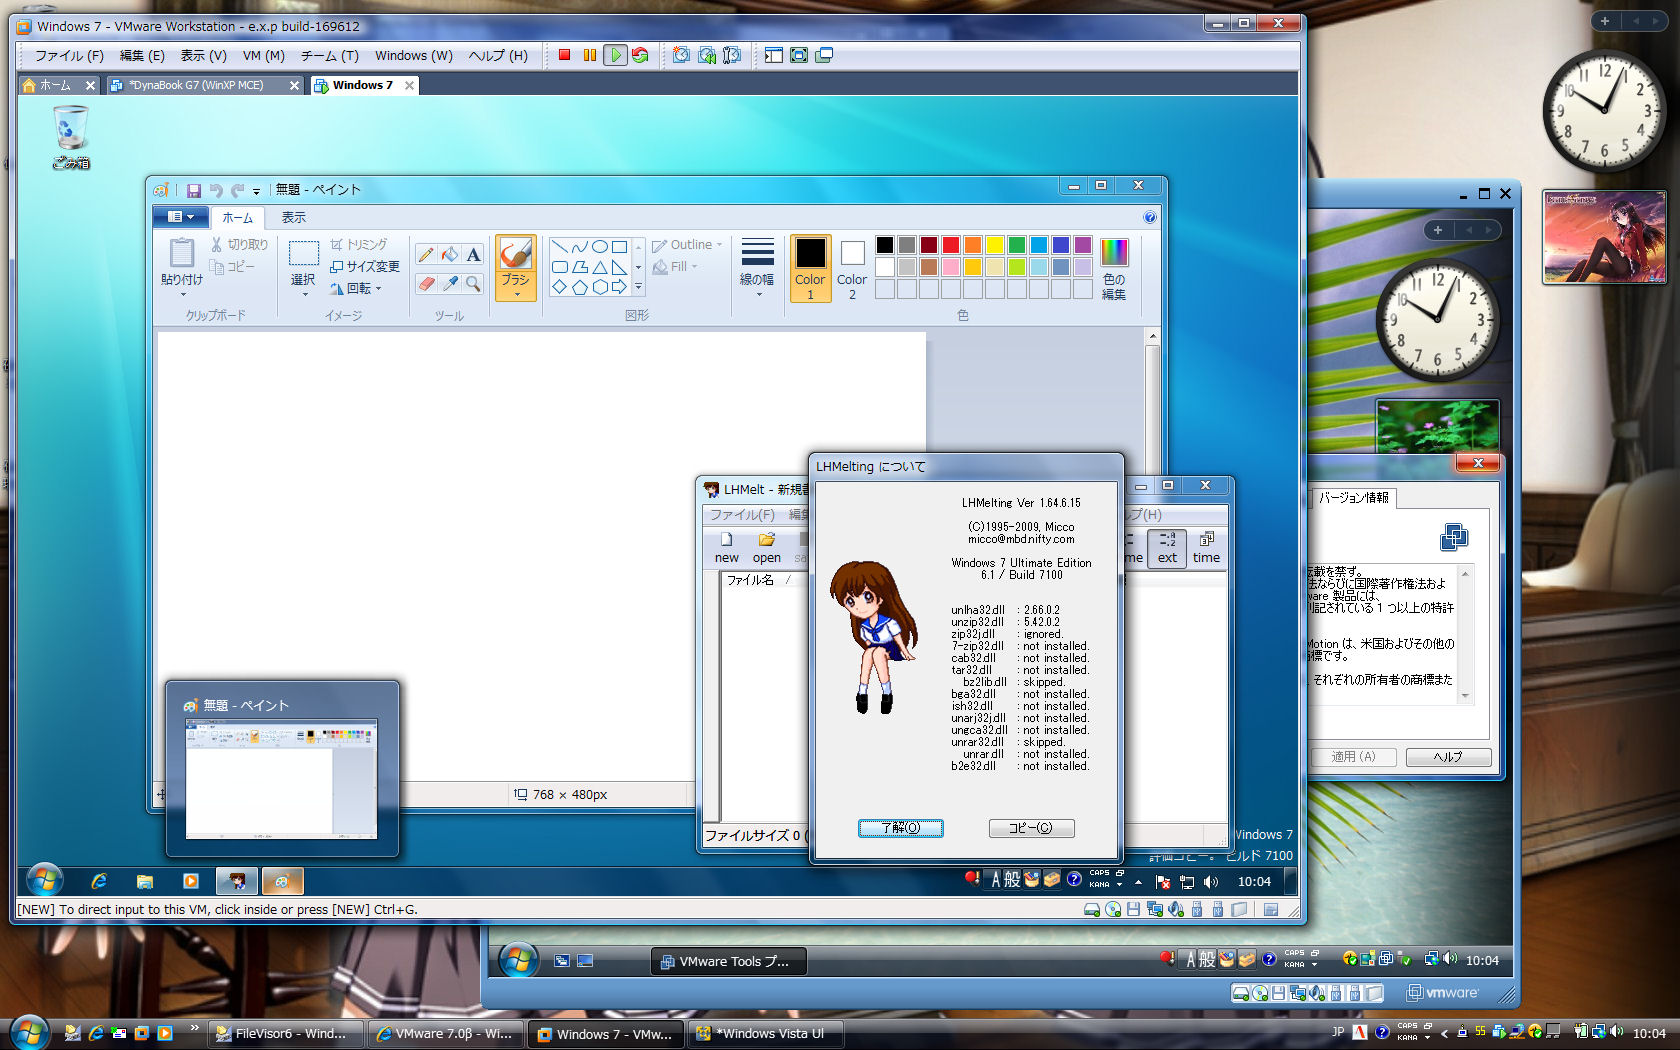
Task: Select the ブラシ brush tool icon
Action: click(515, 254)
